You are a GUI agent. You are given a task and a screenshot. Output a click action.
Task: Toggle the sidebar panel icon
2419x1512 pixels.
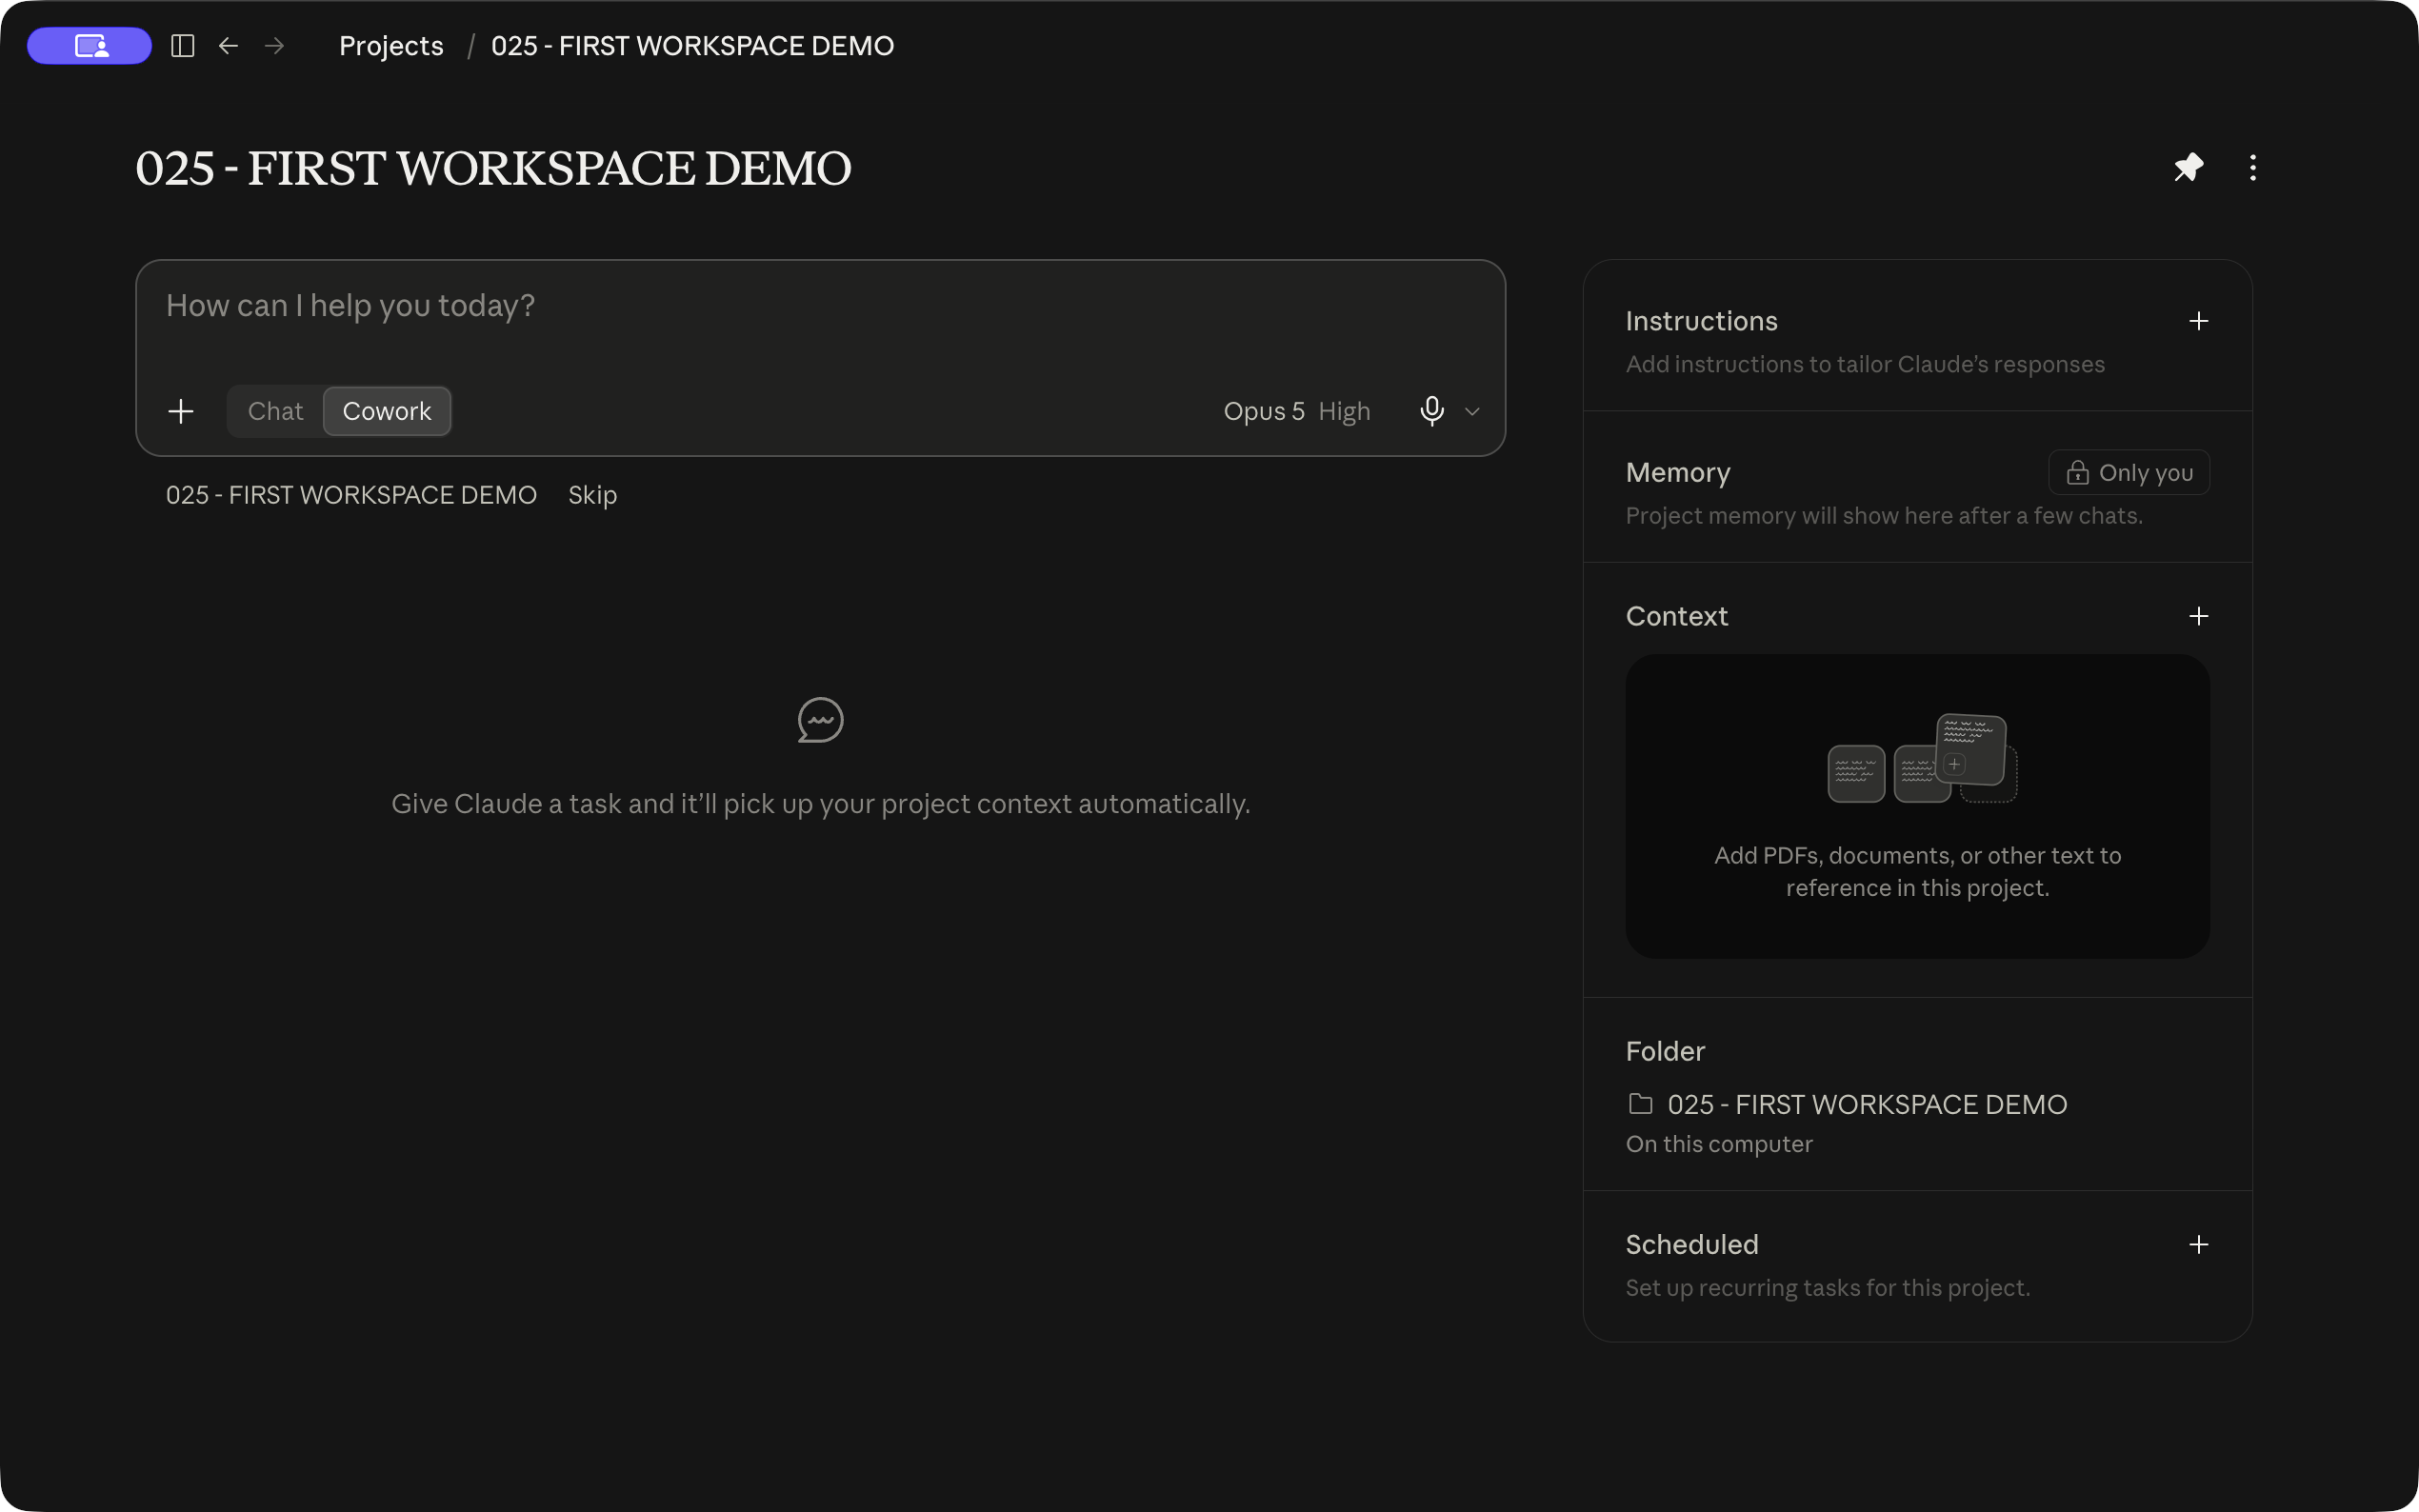(182, 46)
